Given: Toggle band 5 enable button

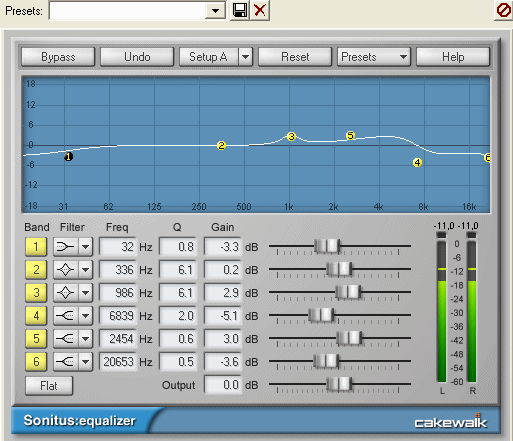Looking at the screenshot, I should coord(36,339).
